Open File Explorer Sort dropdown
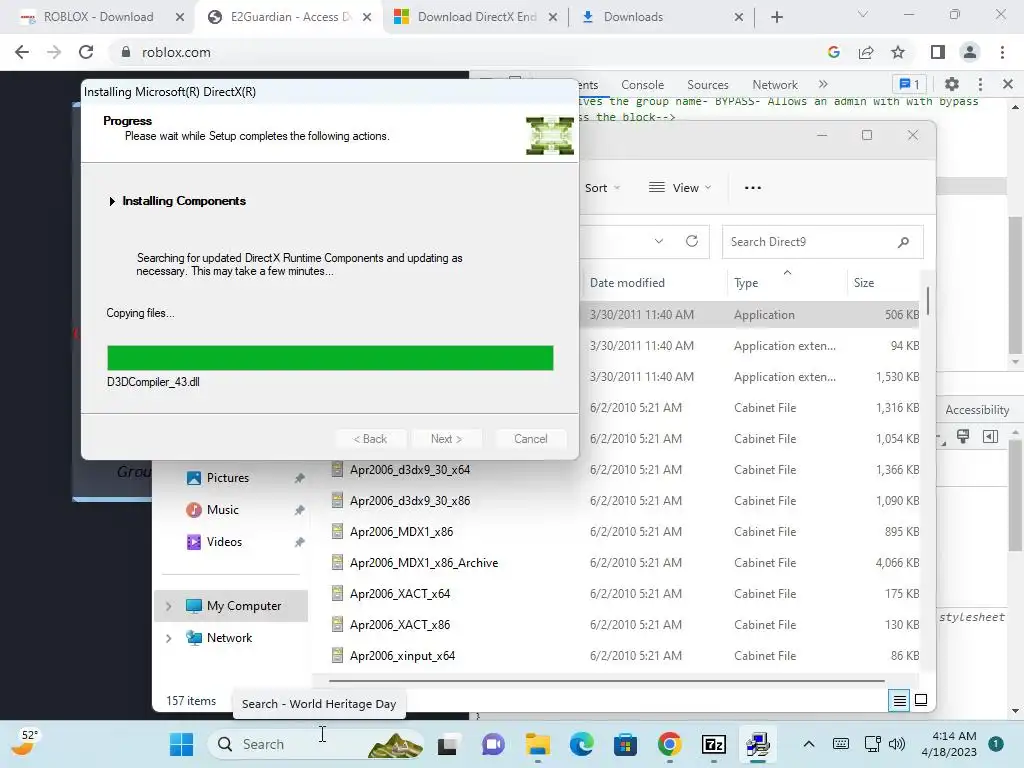The width and height of the screenshot is (1024, 768). point(602,188)
